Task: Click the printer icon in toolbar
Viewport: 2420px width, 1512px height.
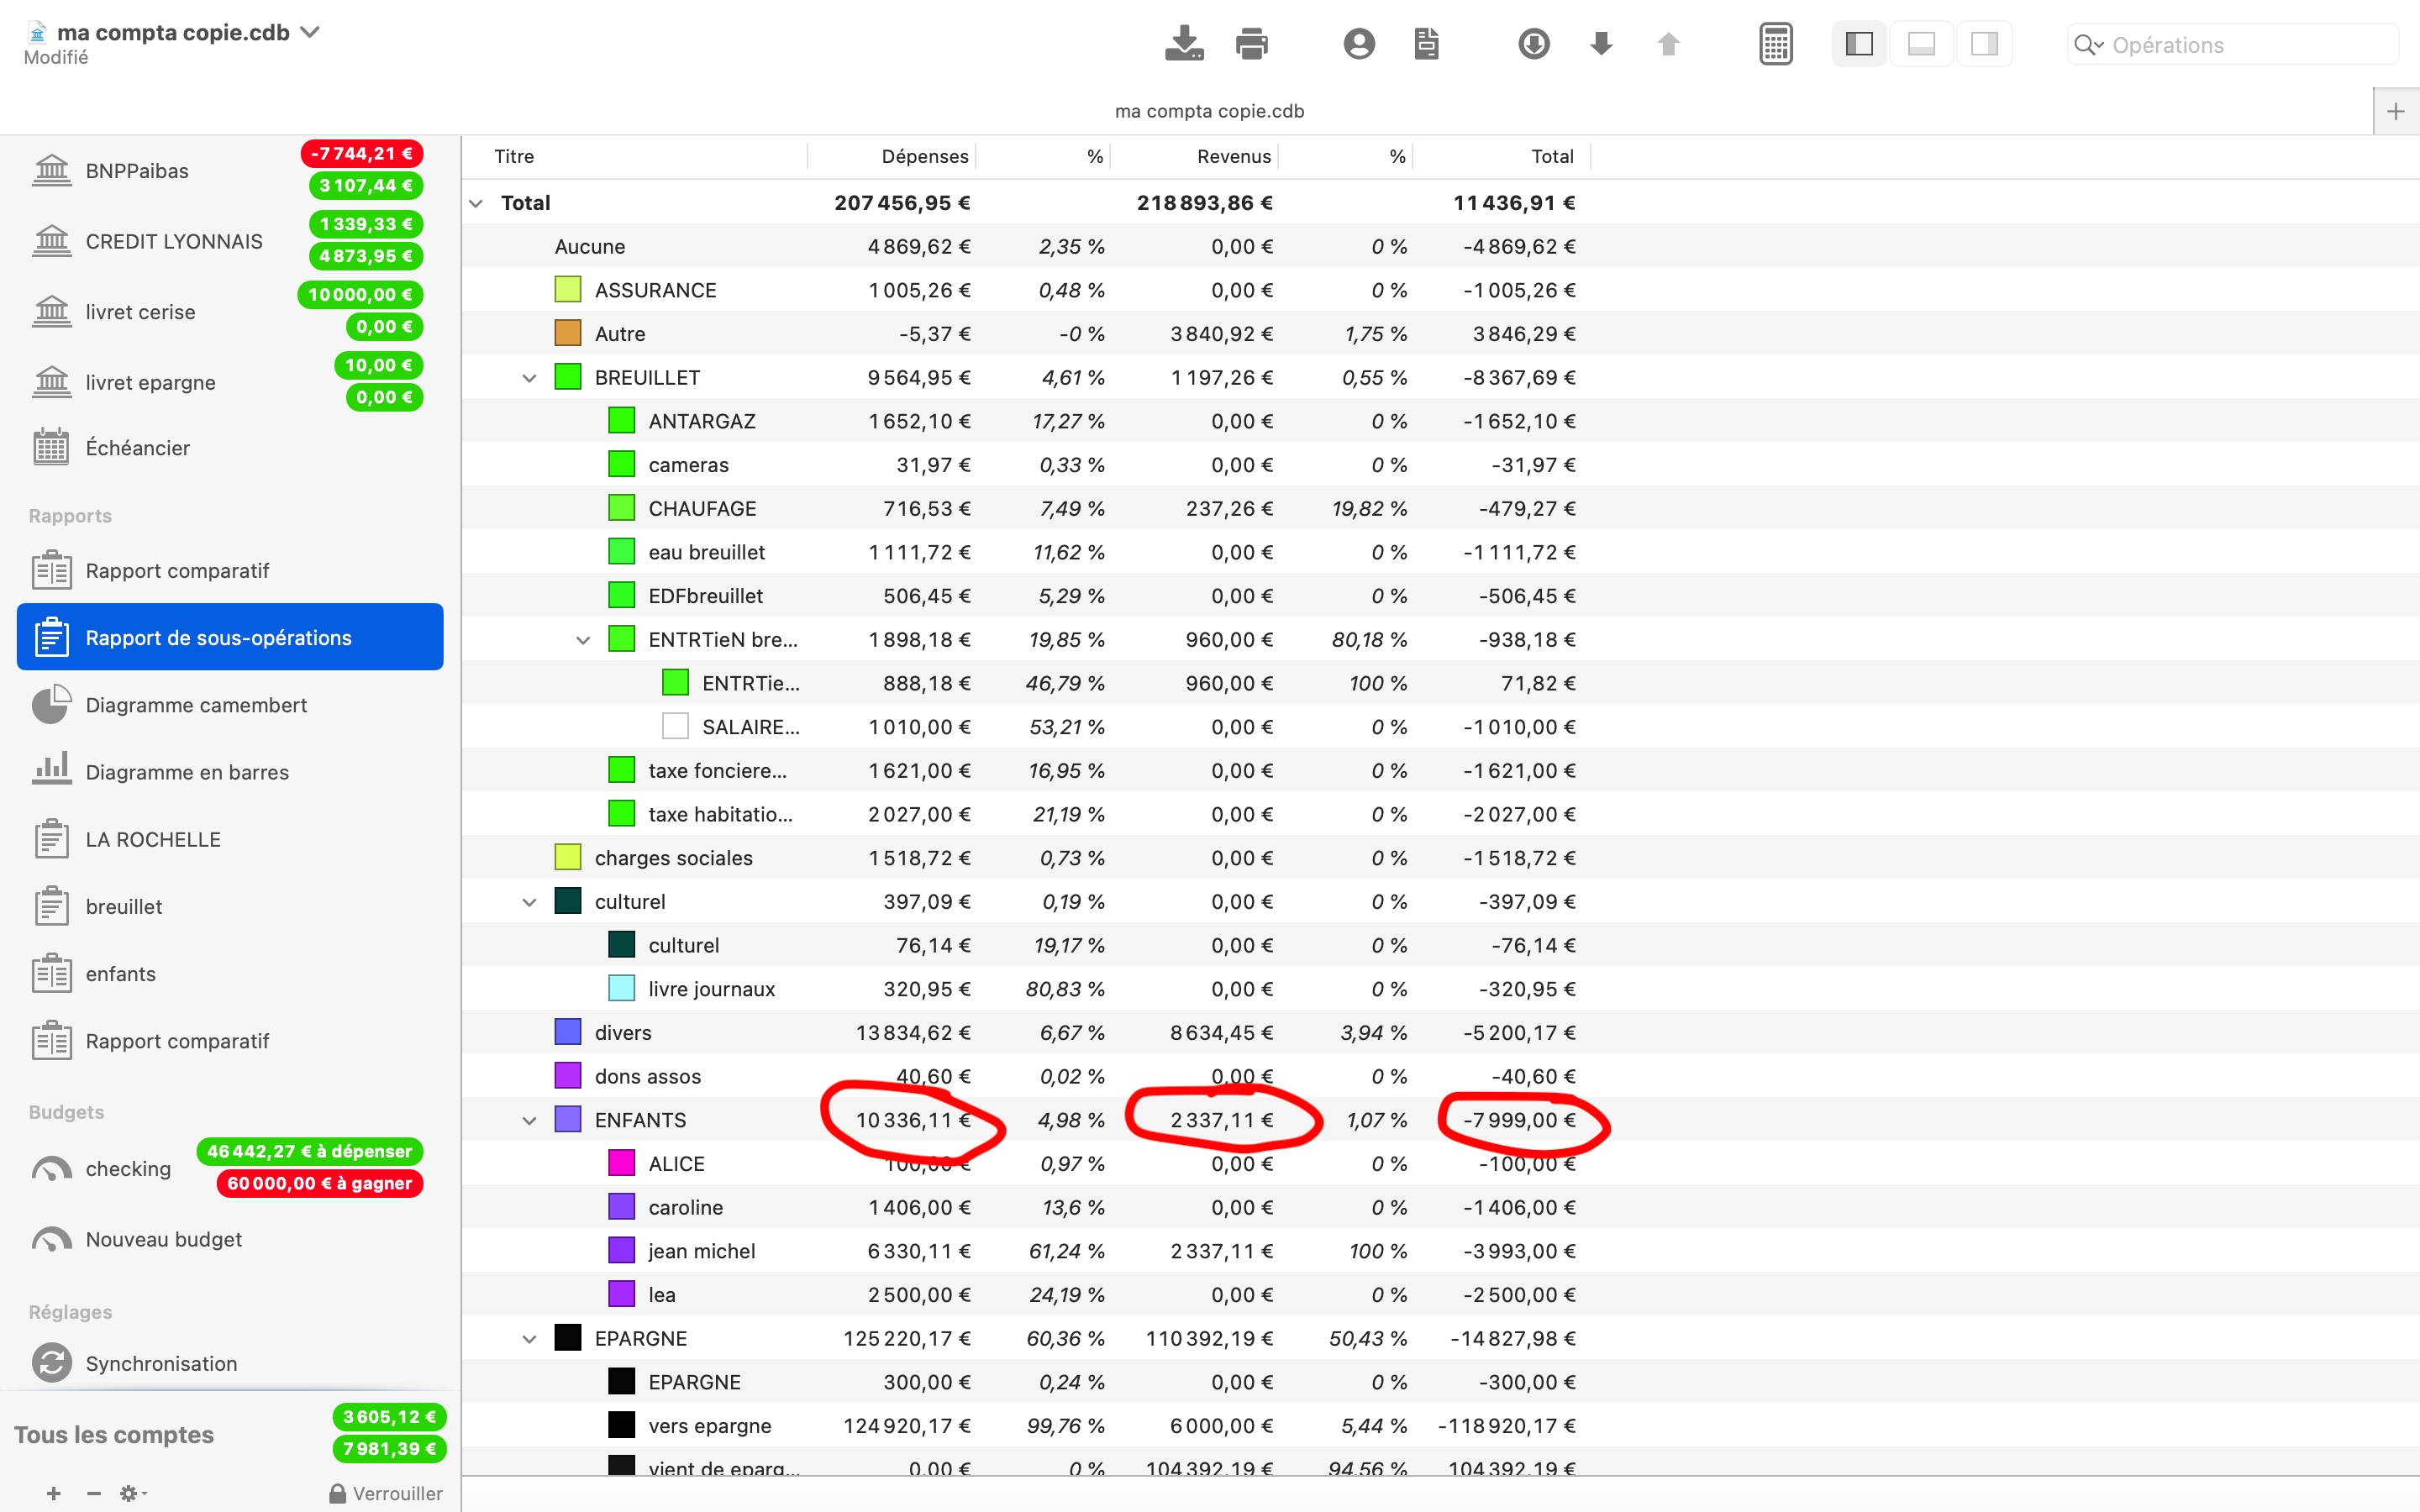Action: pyautogui.click(x=1251, y=44)
